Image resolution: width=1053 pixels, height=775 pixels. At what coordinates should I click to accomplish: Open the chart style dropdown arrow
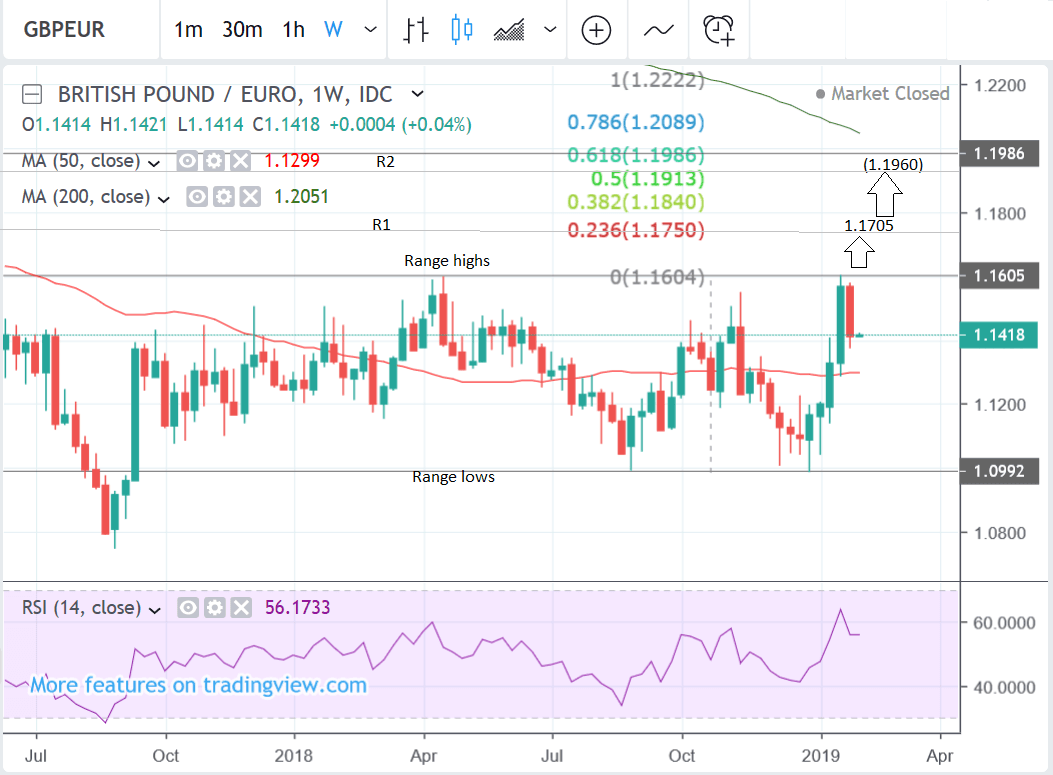point(549,30)
